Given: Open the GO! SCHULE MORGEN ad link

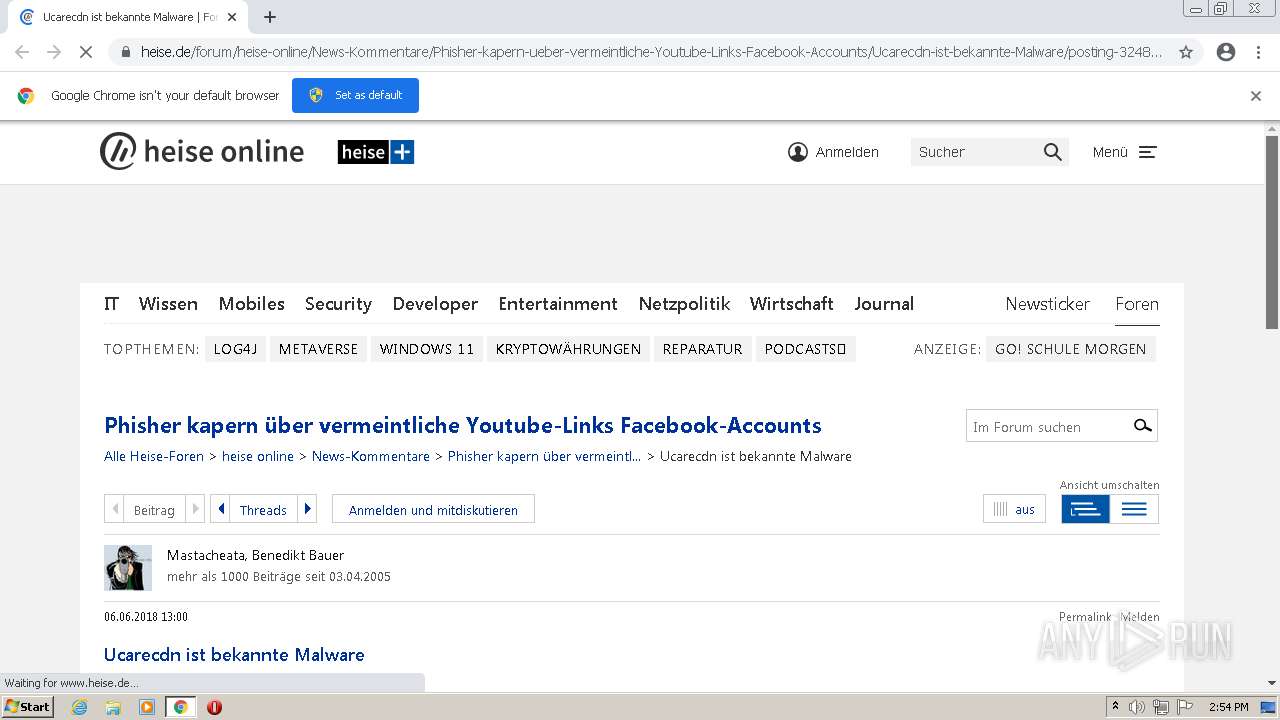Looking at the screenshot, I should pyautogui.click(x=1070, y=349).
